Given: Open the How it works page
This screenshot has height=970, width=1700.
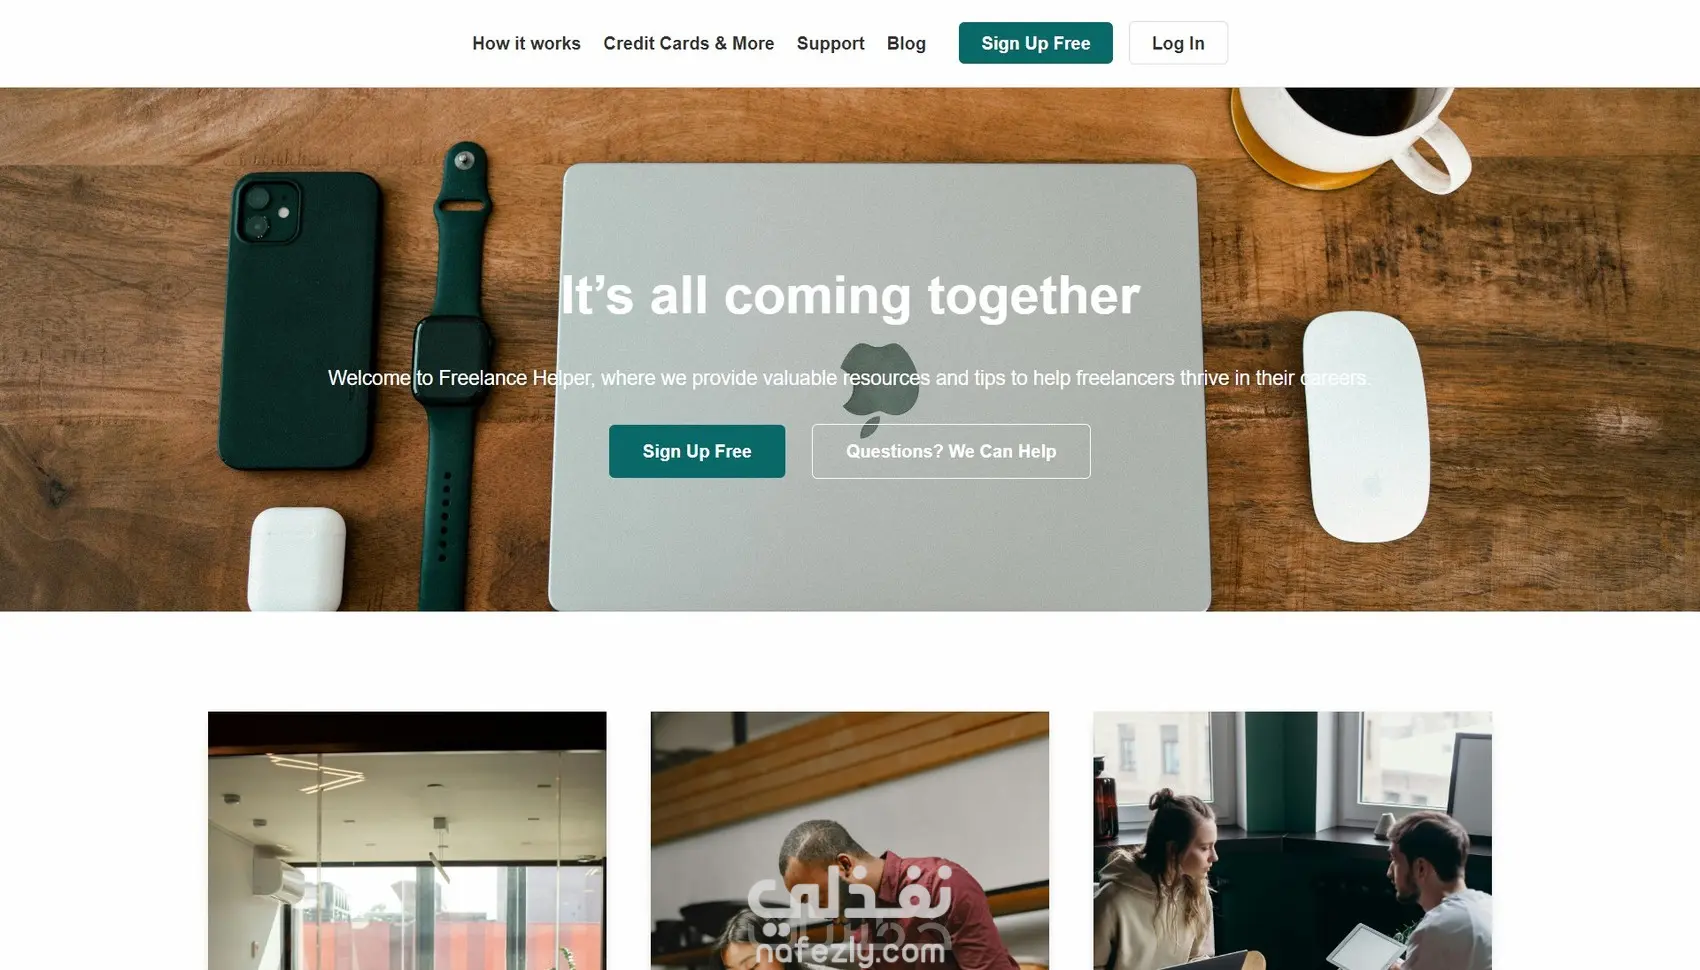Looking at the screenshot, I should point(526,43).
